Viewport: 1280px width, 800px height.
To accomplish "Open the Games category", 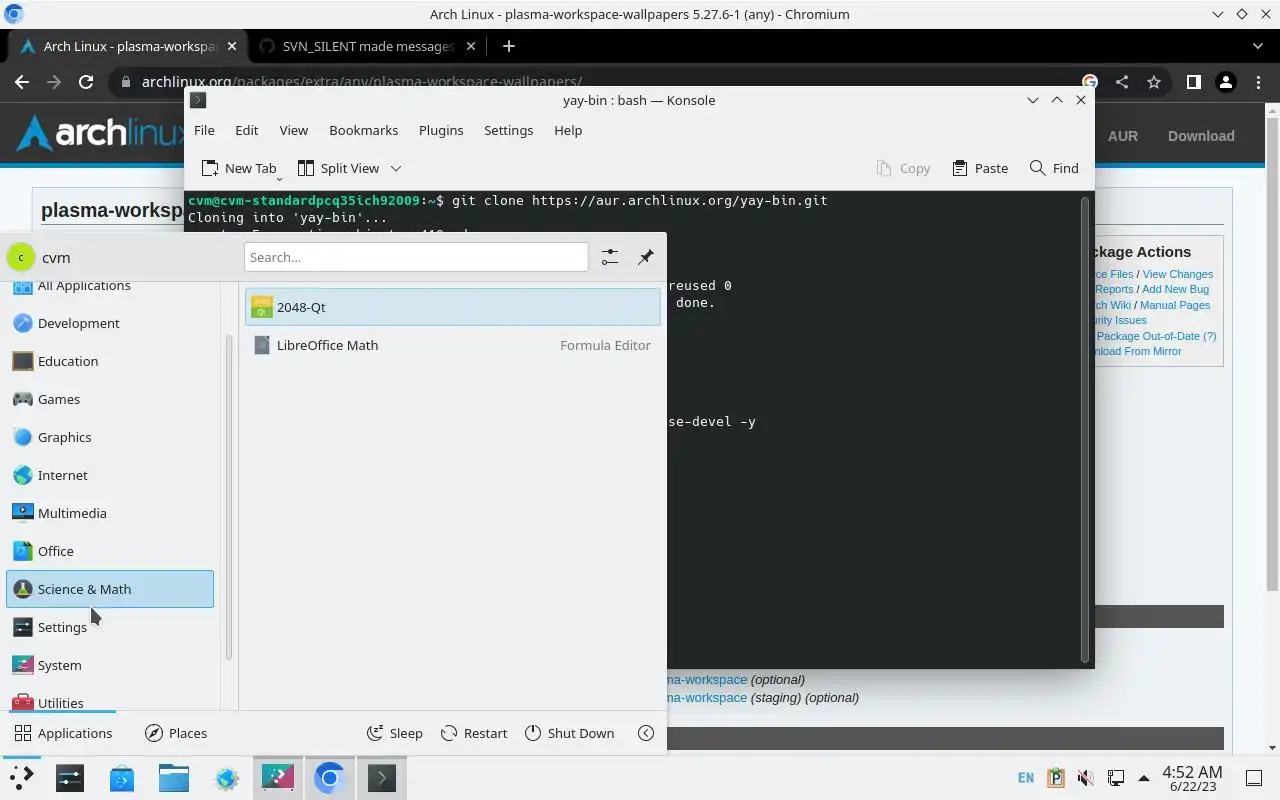I will (110, 399).
